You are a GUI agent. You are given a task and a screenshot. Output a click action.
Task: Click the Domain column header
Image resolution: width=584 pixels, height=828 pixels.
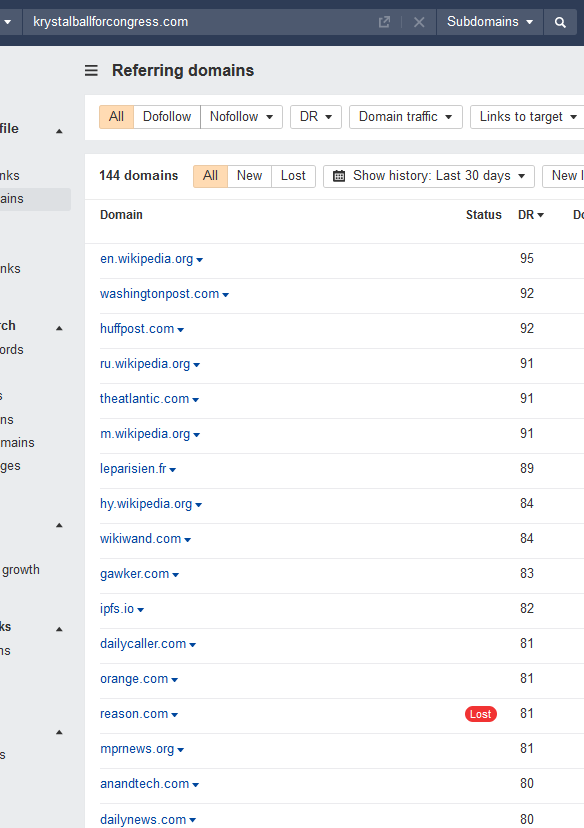[121, 215]
